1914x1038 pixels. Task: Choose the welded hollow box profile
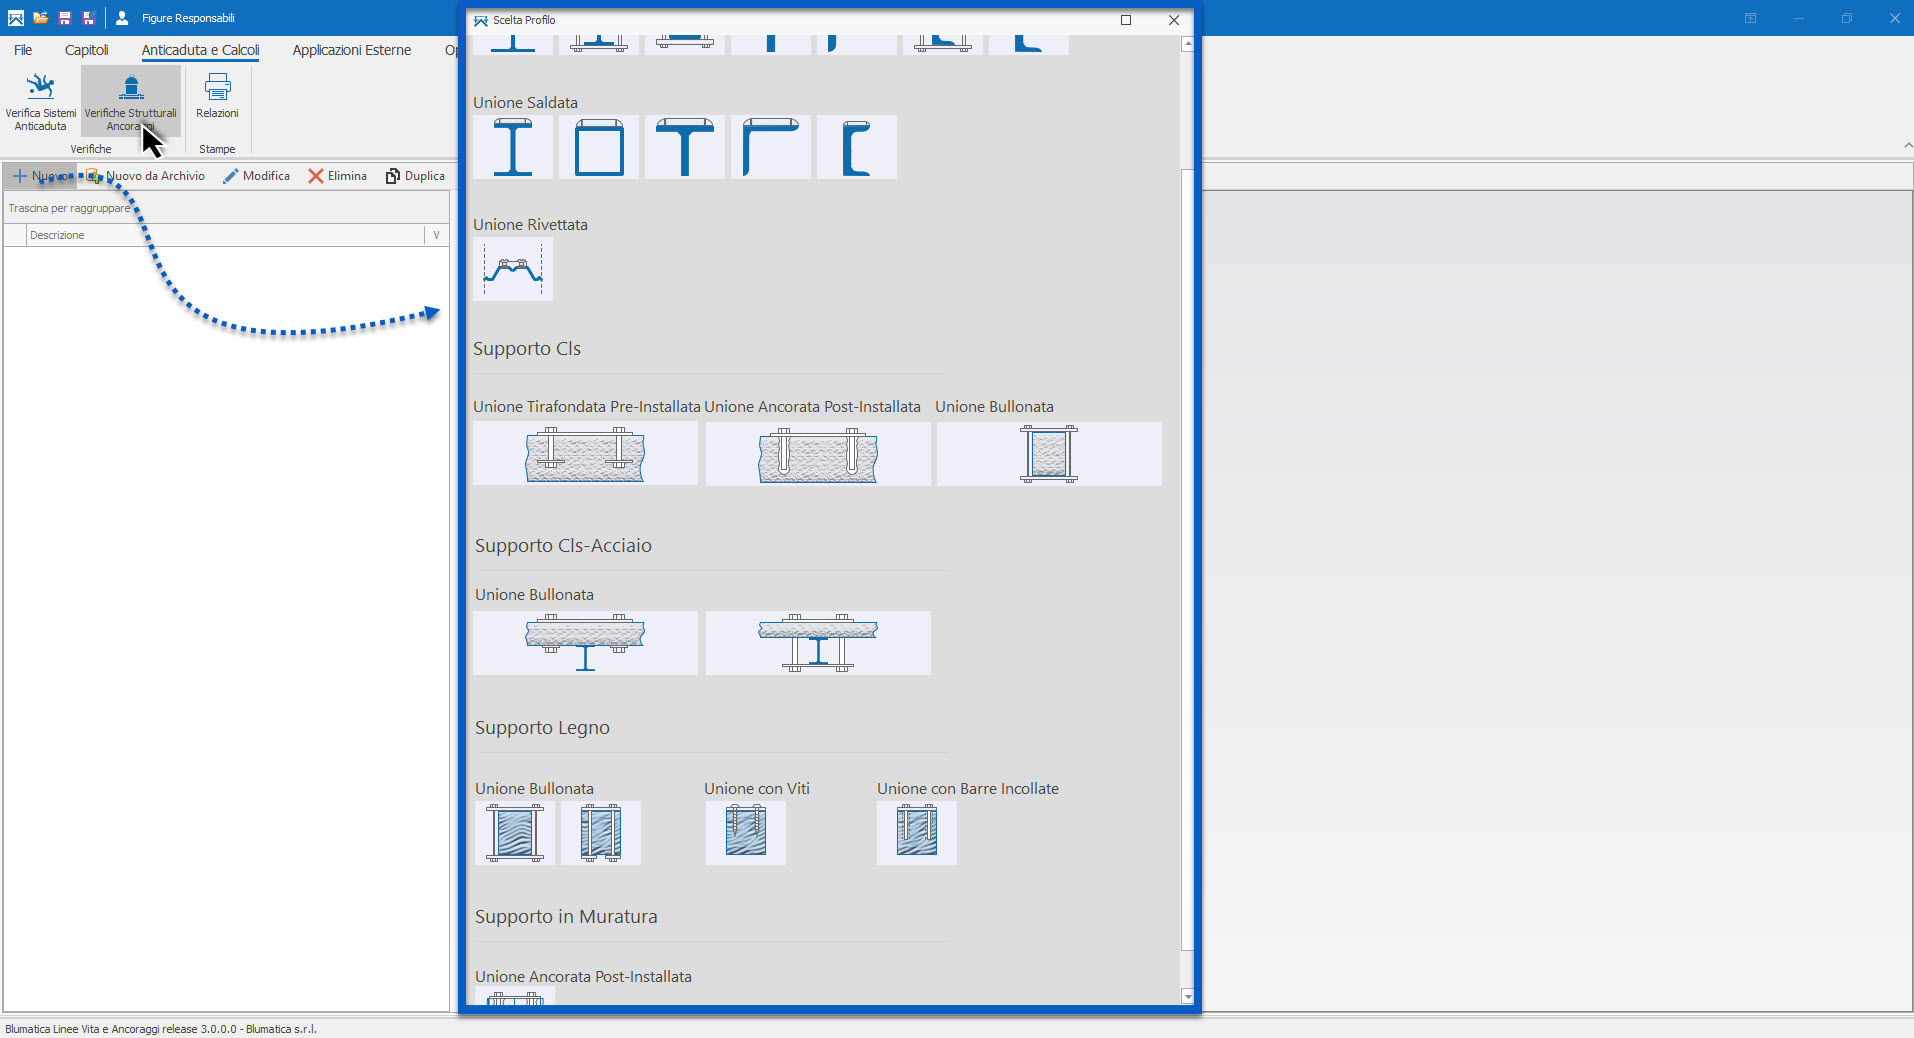(x=599, y=148)
